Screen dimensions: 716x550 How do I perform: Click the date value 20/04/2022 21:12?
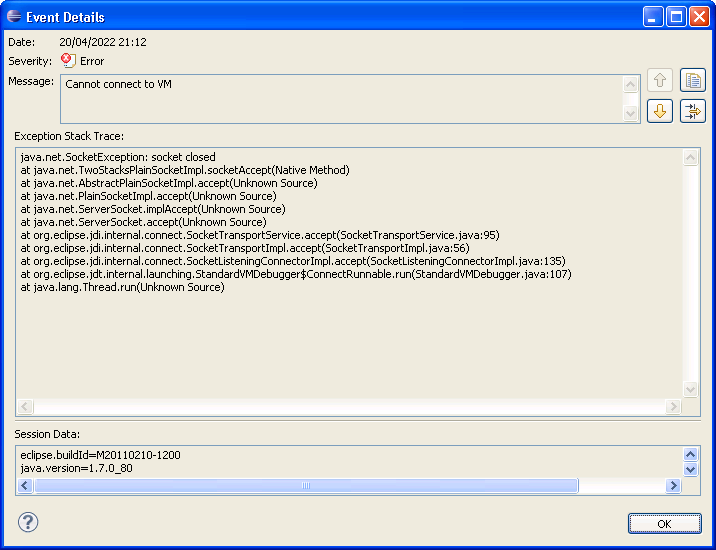coord(103,42)
